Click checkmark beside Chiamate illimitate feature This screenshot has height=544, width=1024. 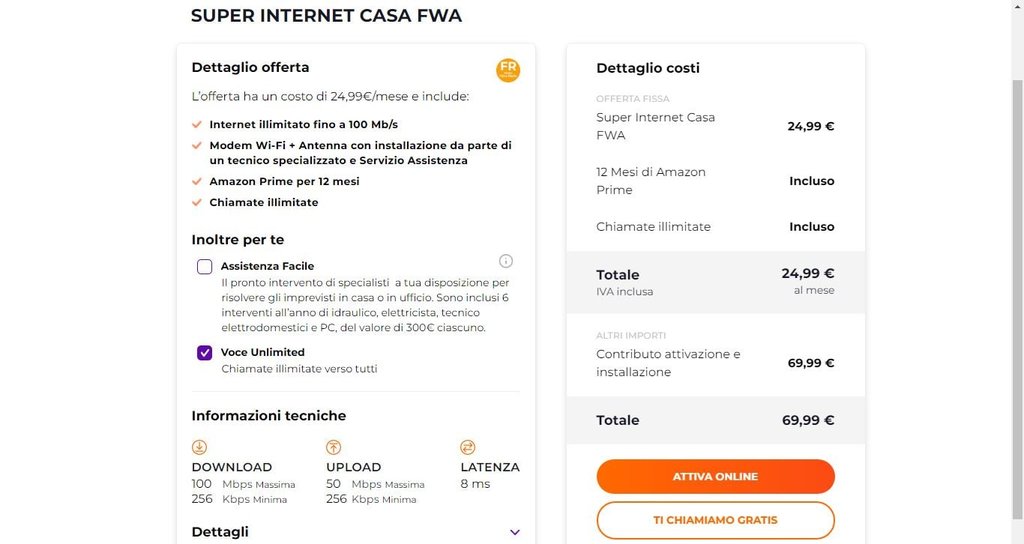(x=197, y=203)
